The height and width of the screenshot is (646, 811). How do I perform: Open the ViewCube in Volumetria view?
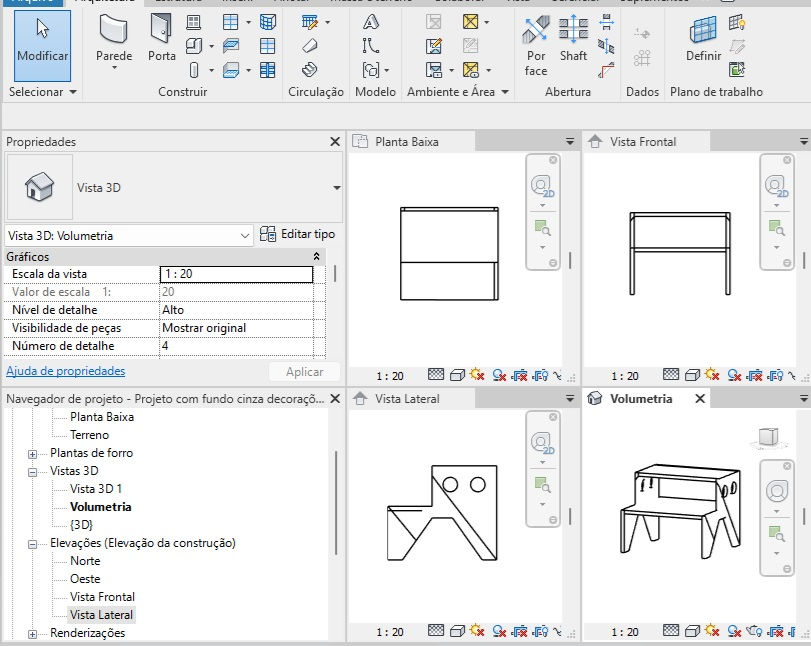tap(769, 438)
